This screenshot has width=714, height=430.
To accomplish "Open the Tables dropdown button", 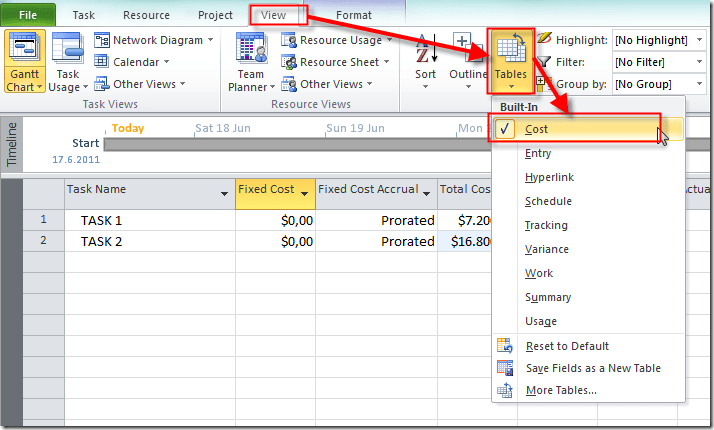I will tap(511, 60).
